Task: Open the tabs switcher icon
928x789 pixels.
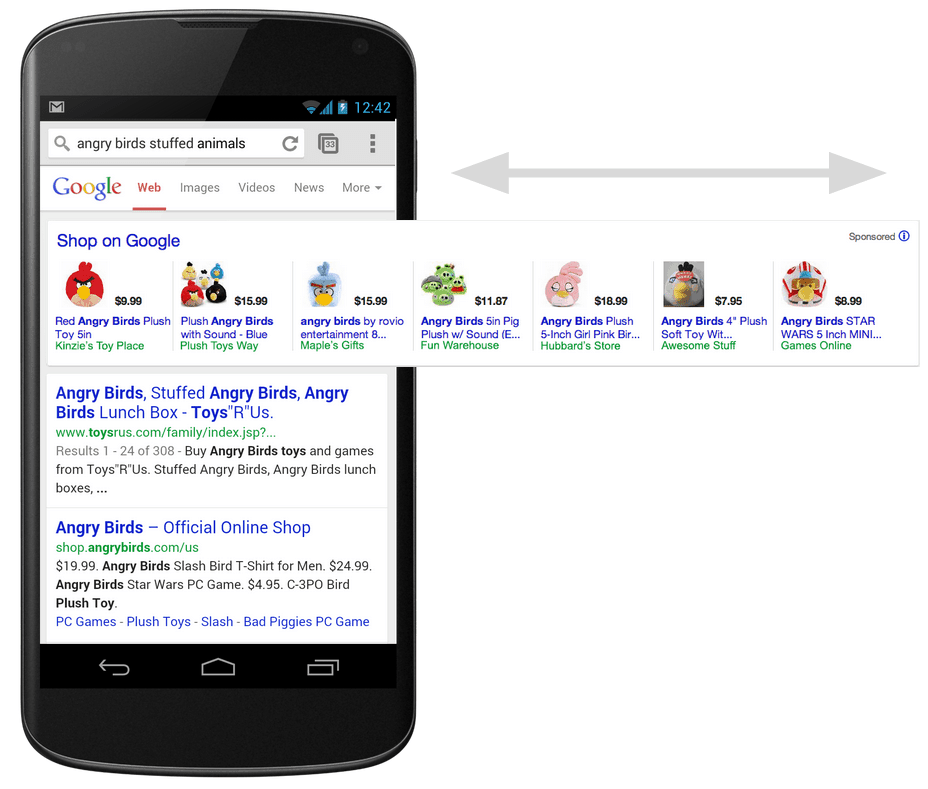Action: tap(328, 143)
